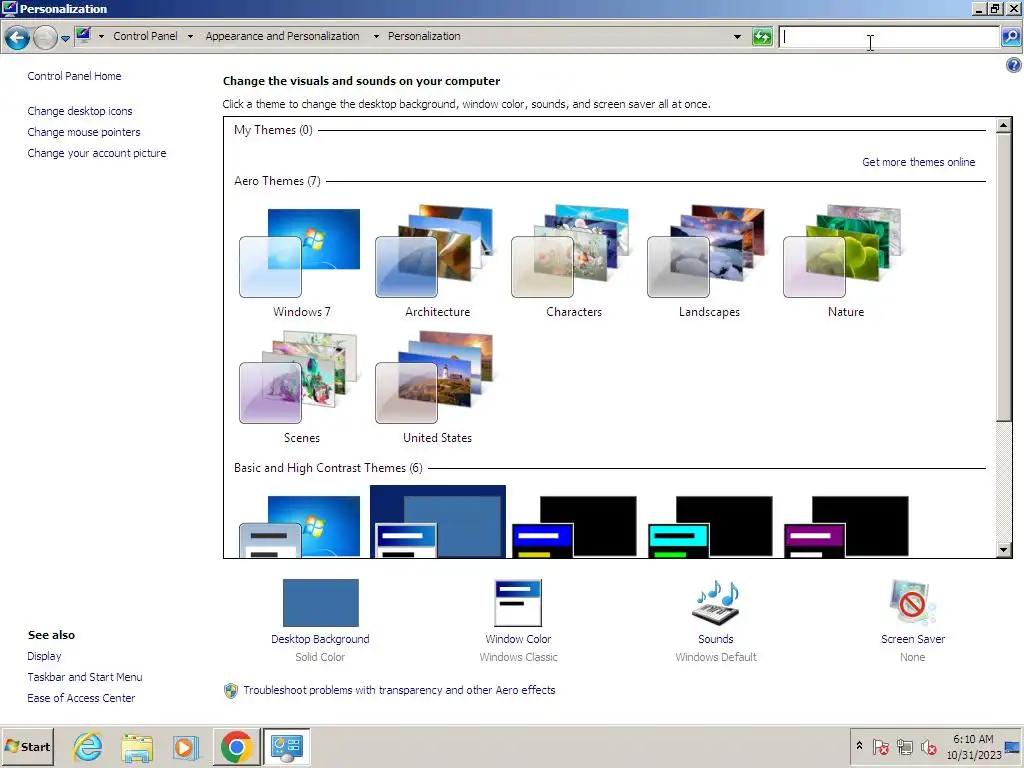Click the Personalization breadcrumb
1024x768 pixels.
(x=424, y=36)
